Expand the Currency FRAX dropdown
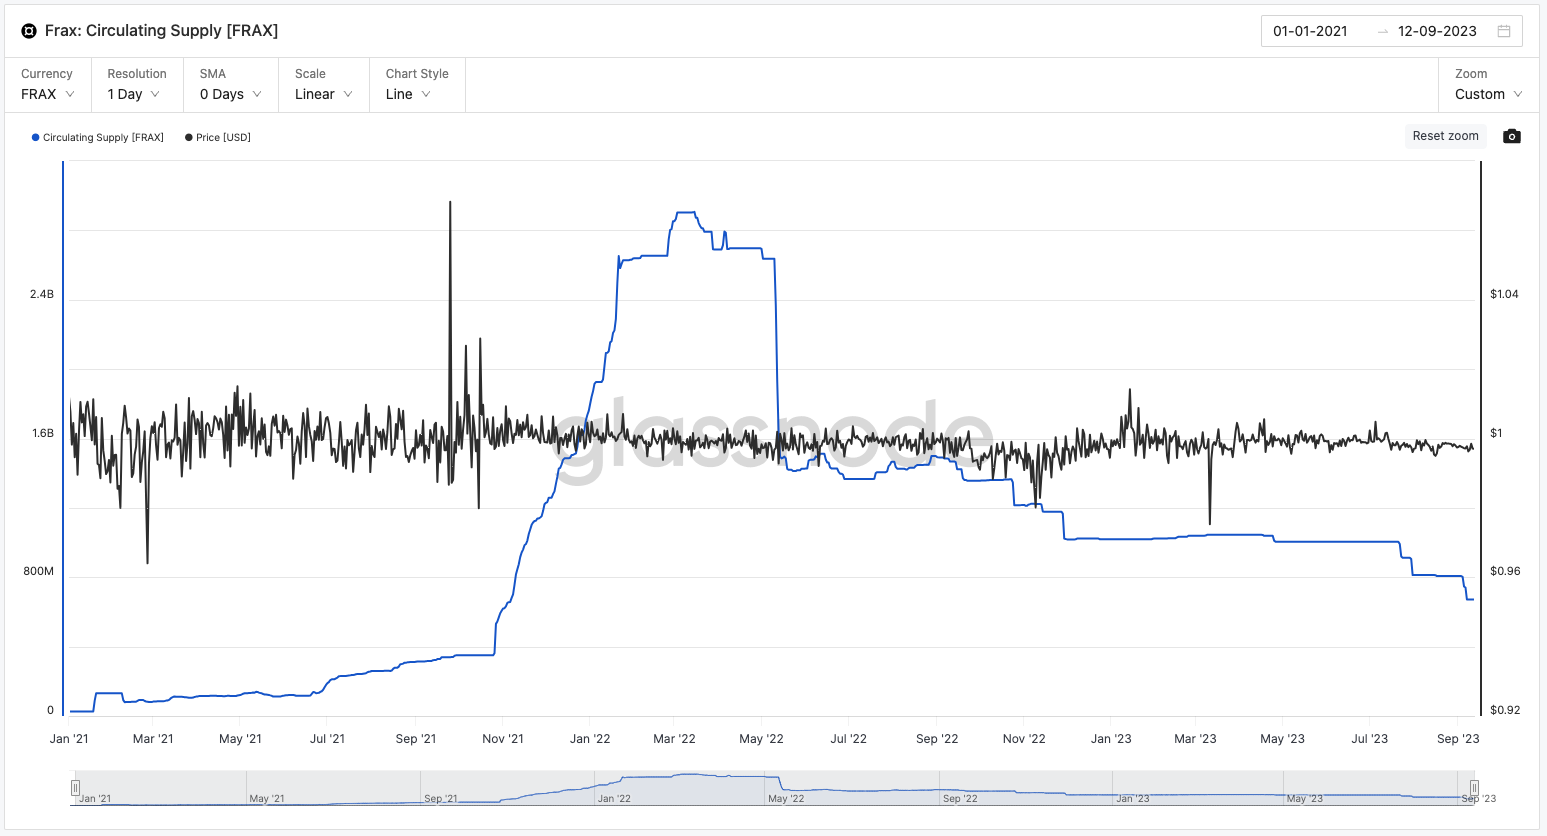The image size is (1547, 836). pos(47,94)
